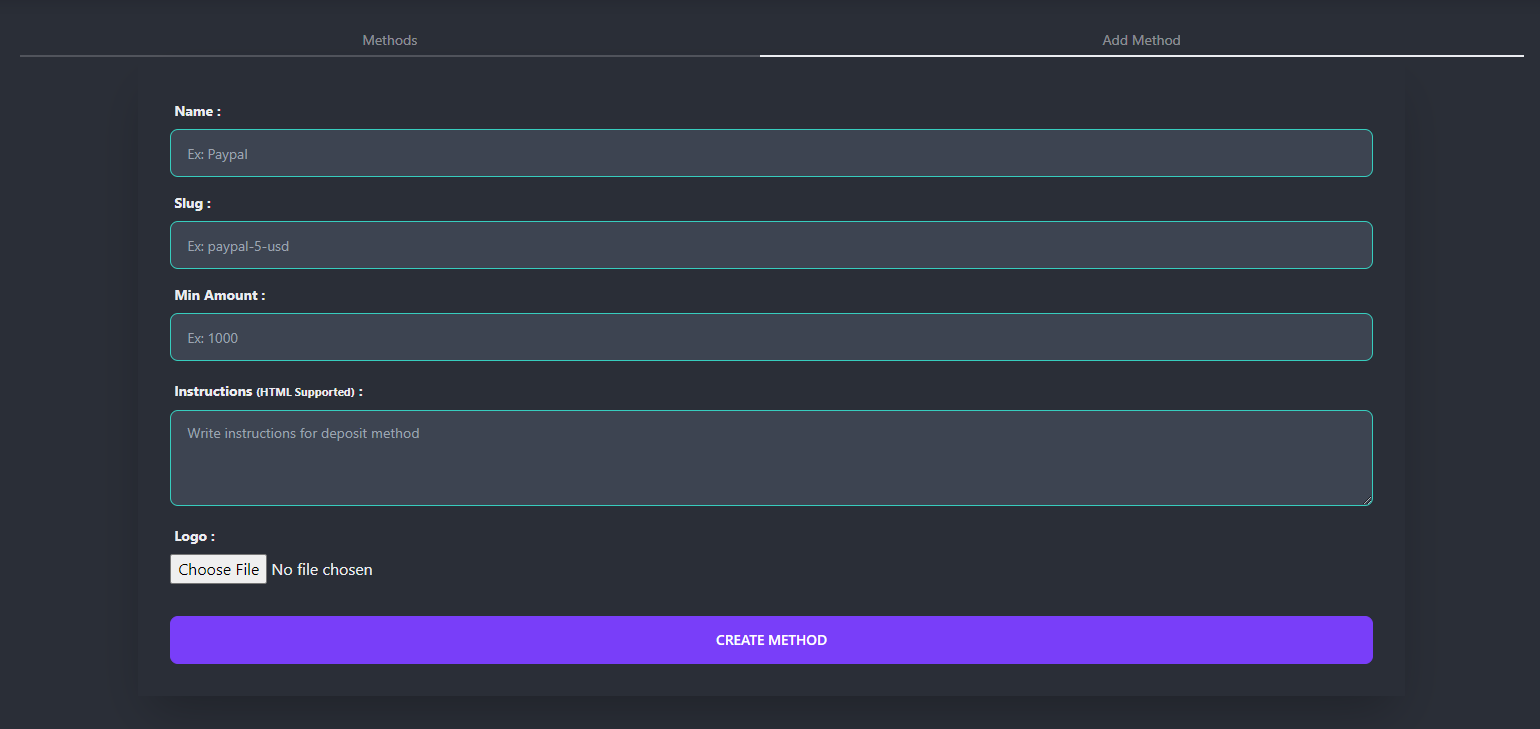Screen dimensions: 1540x729
Task: Click inside the Instructions textarea
Action: point(770,458)
